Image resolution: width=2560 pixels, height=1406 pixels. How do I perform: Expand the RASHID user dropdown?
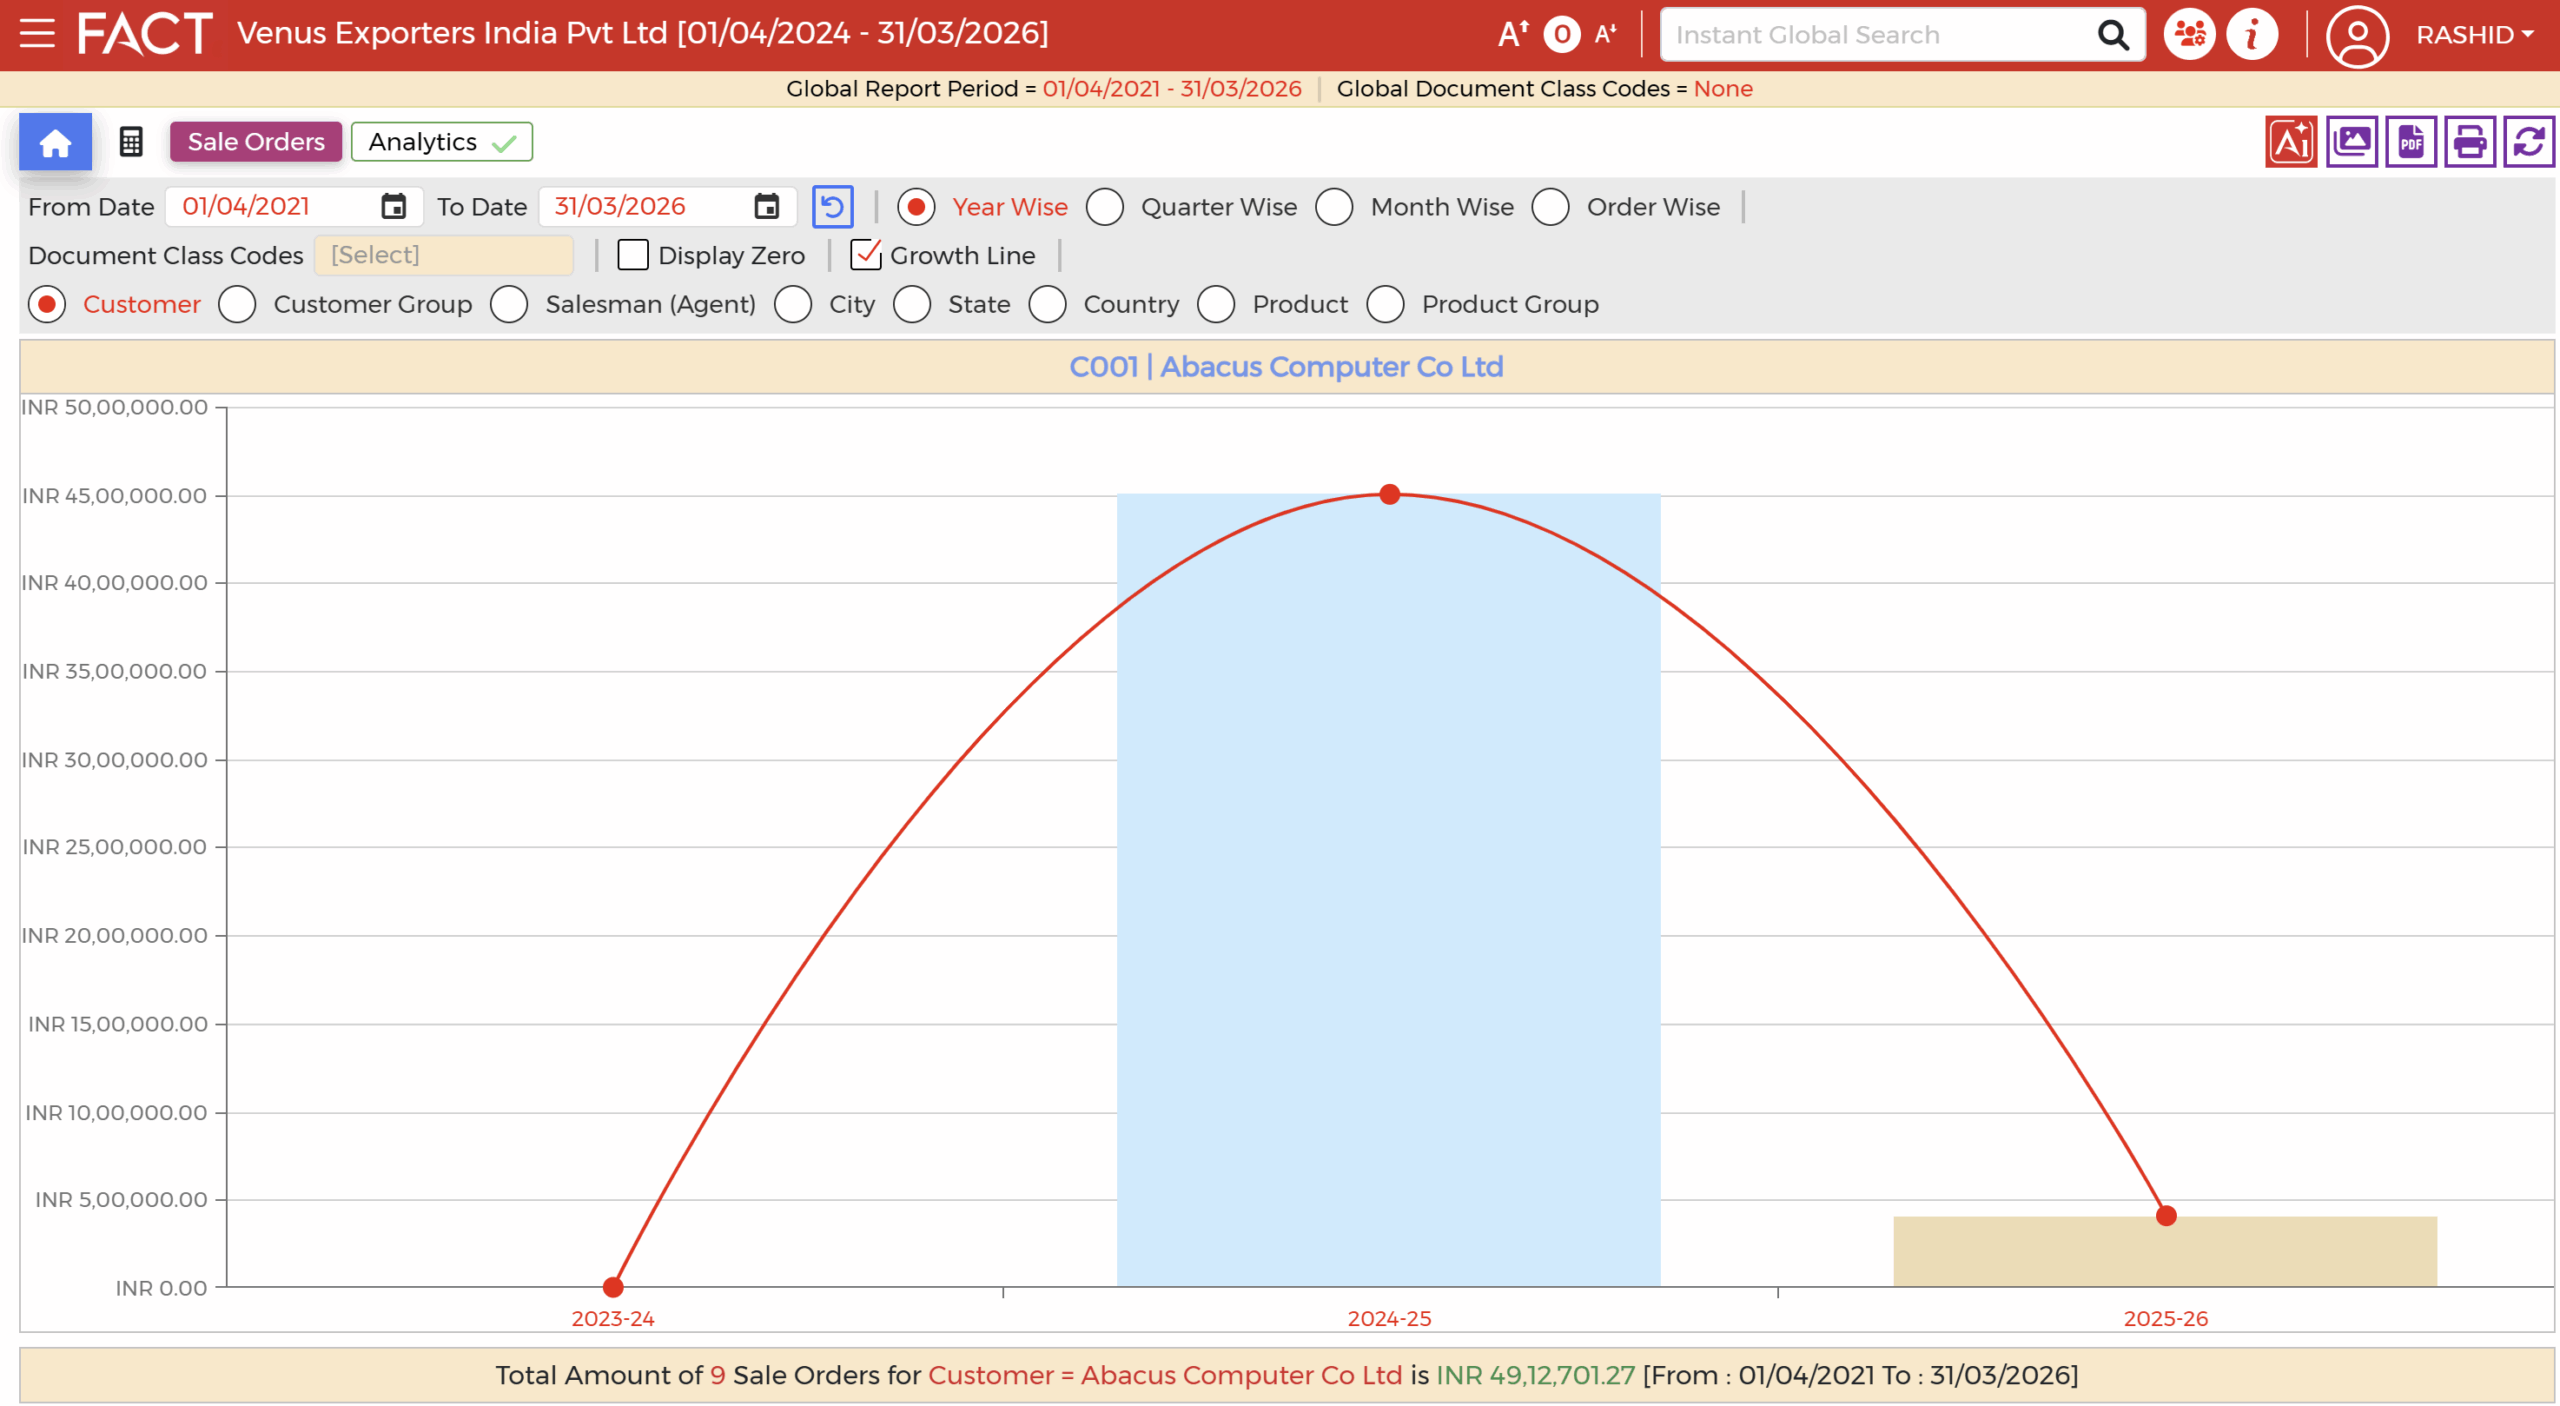pyautogui.click(x=2474, y=35)
